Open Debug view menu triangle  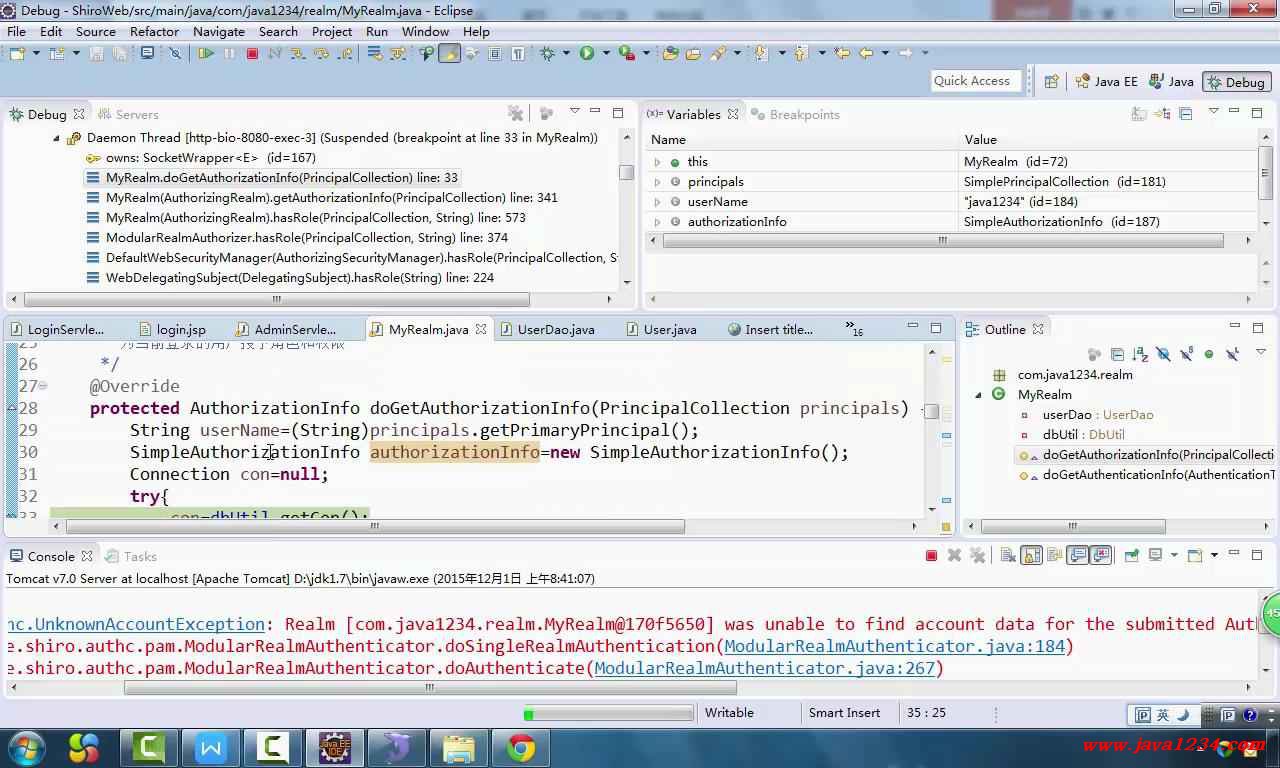(x=574, y=111)
